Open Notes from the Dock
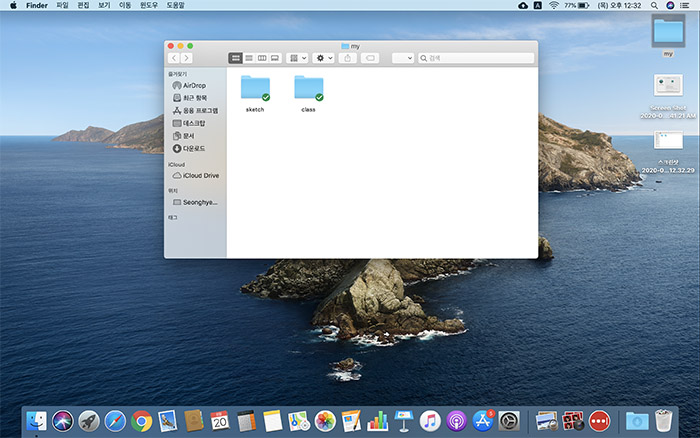Viewport: 700px width, 438px height. point(273,421)
